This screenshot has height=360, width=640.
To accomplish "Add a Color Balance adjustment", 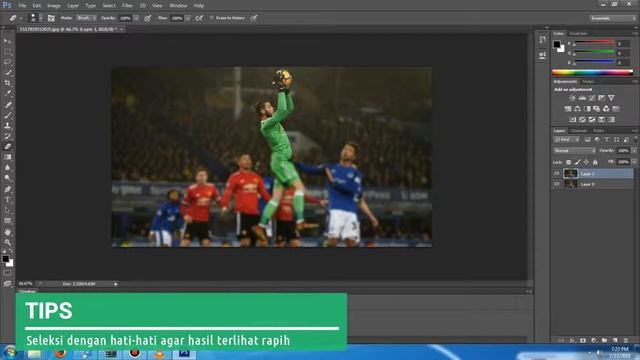I will (x=577, y=109).
